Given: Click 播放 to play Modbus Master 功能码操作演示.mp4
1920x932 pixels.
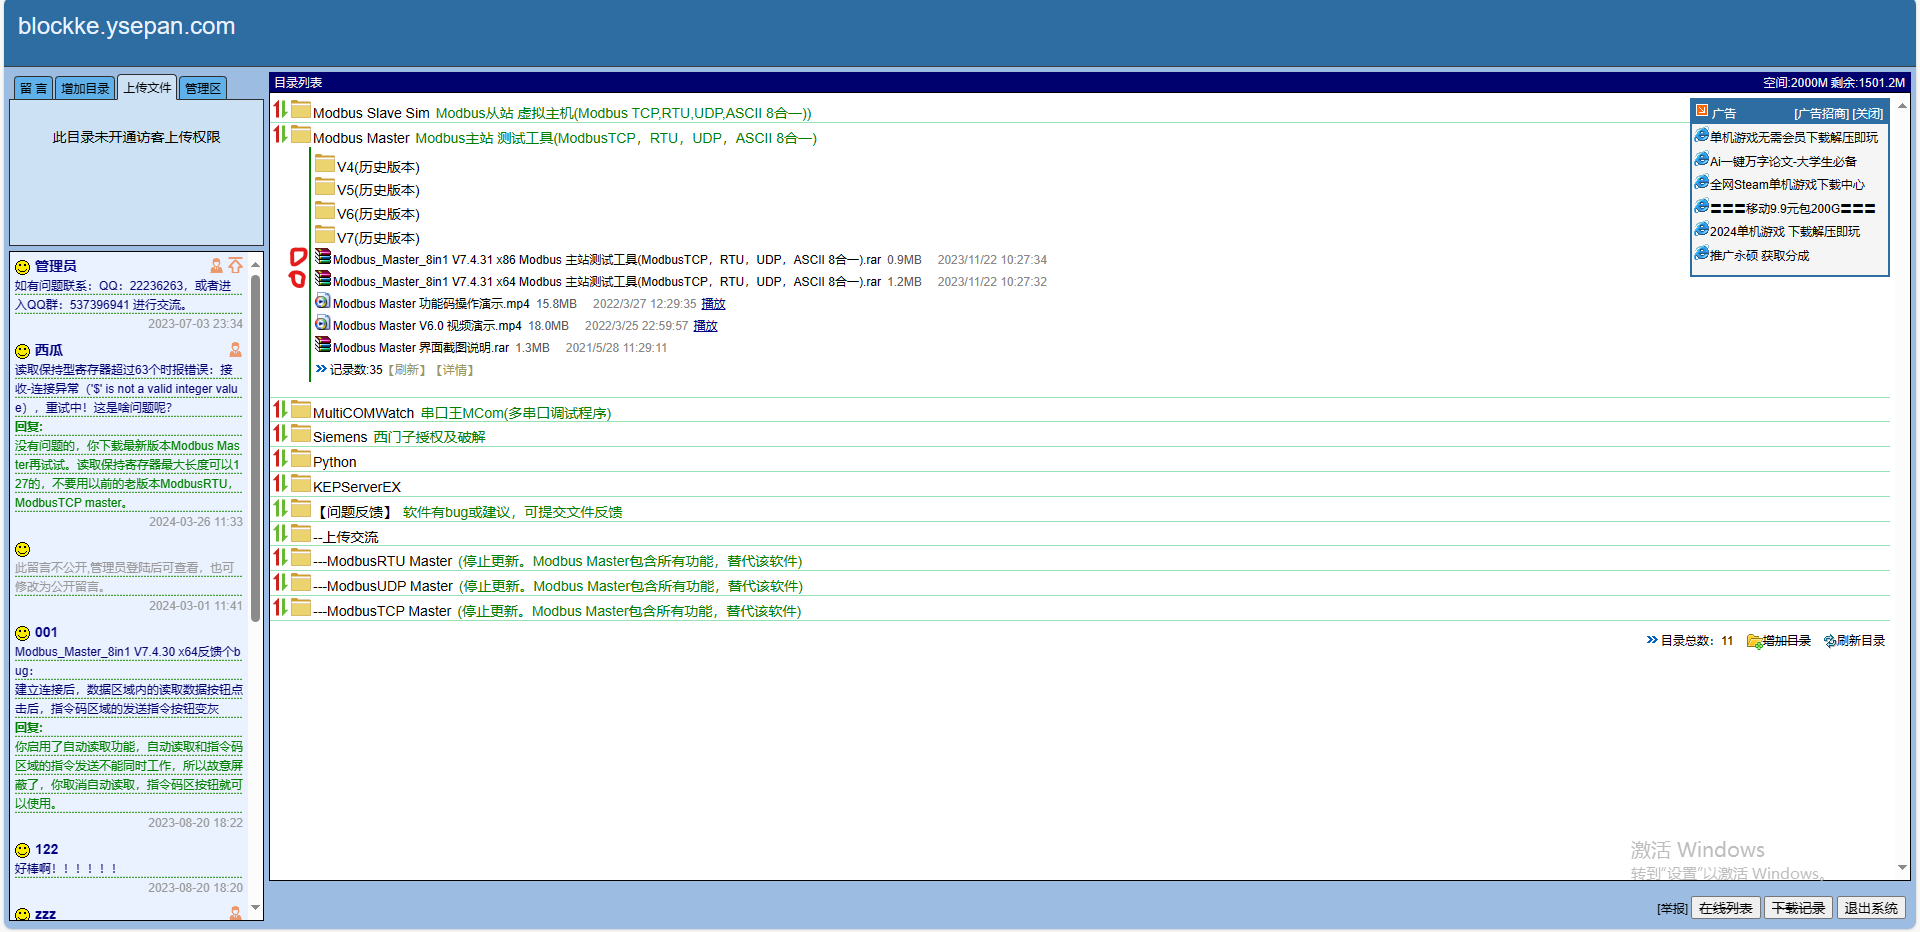Looking at the screenshot, I should coord(713,303).
